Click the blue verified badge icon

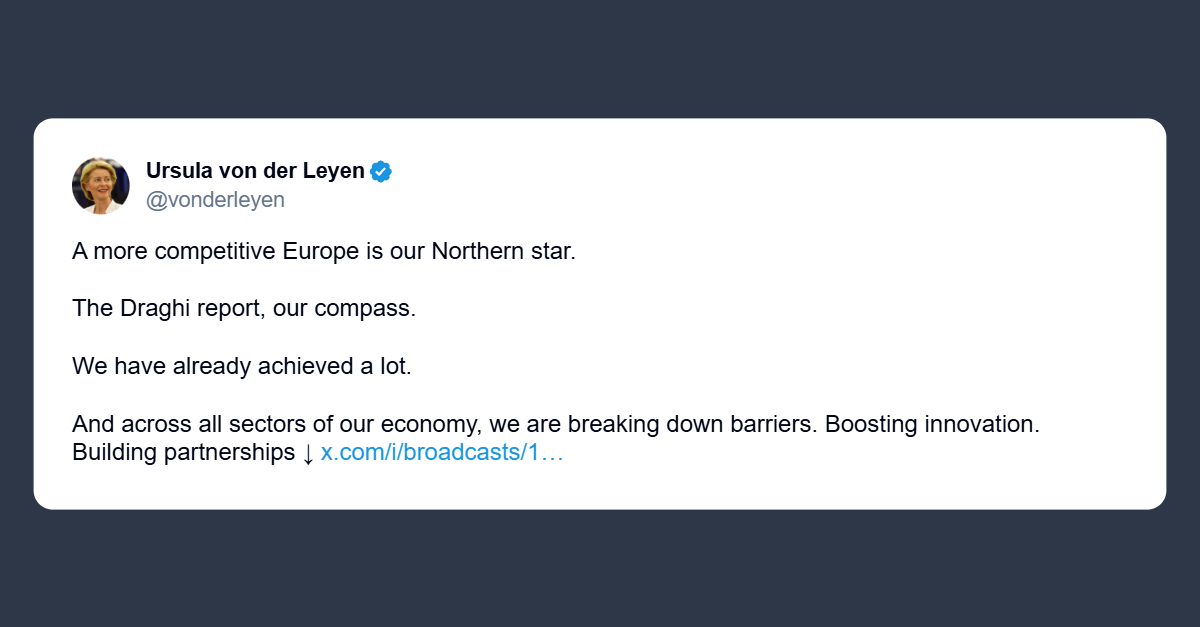pyautogui.click(x=381, y=171)
